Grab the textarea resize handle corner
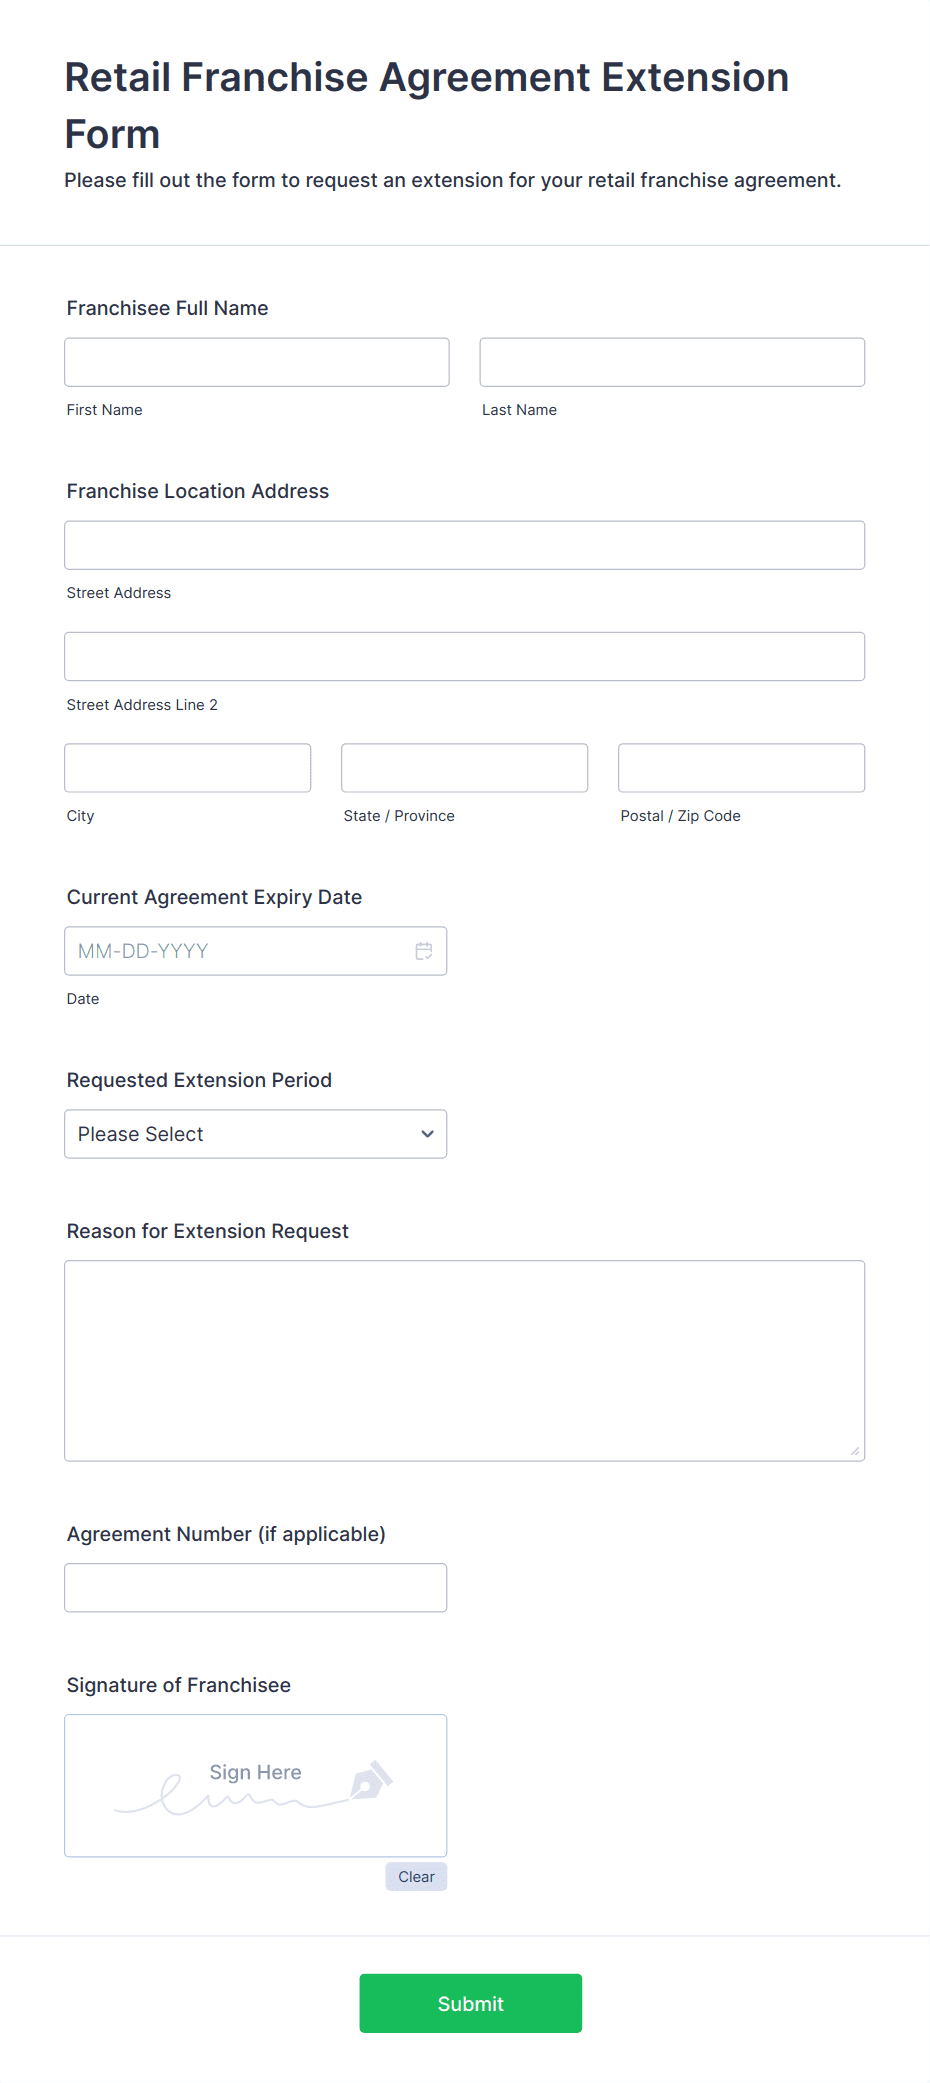 [x=855, y=1451]
